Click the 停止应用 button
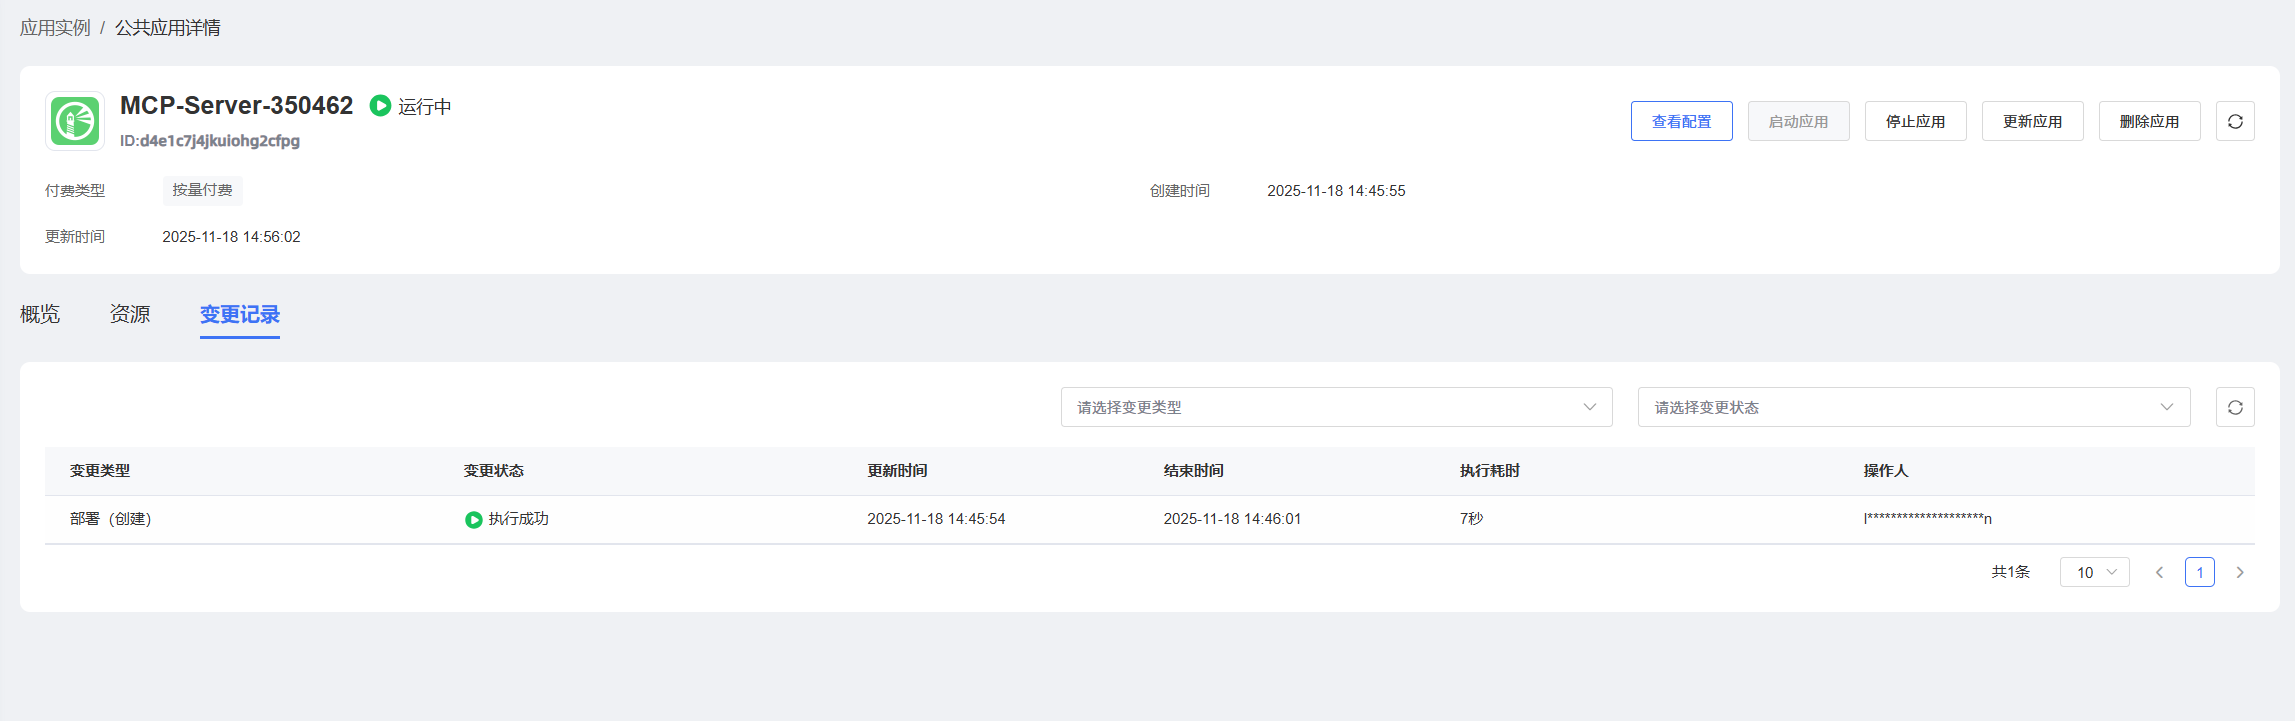2295x721 pixels. [x=1916, y=121]
